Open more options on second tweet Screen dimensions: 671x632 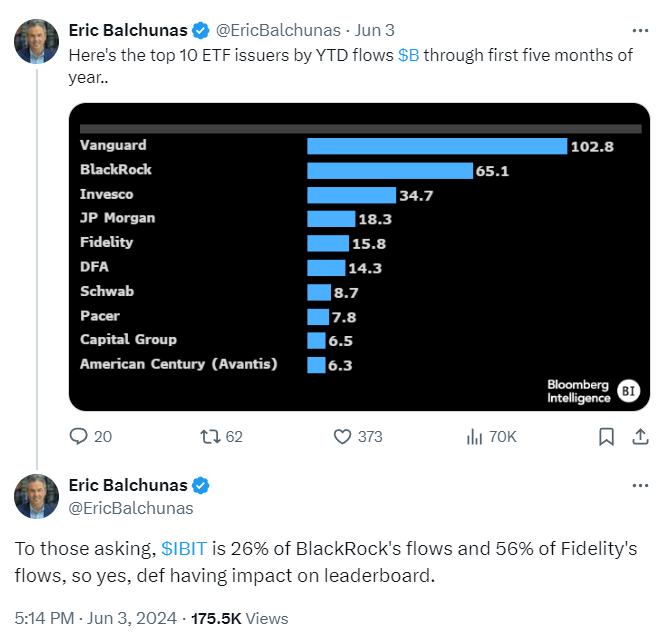pyautogui.click(x=640, y=486)
